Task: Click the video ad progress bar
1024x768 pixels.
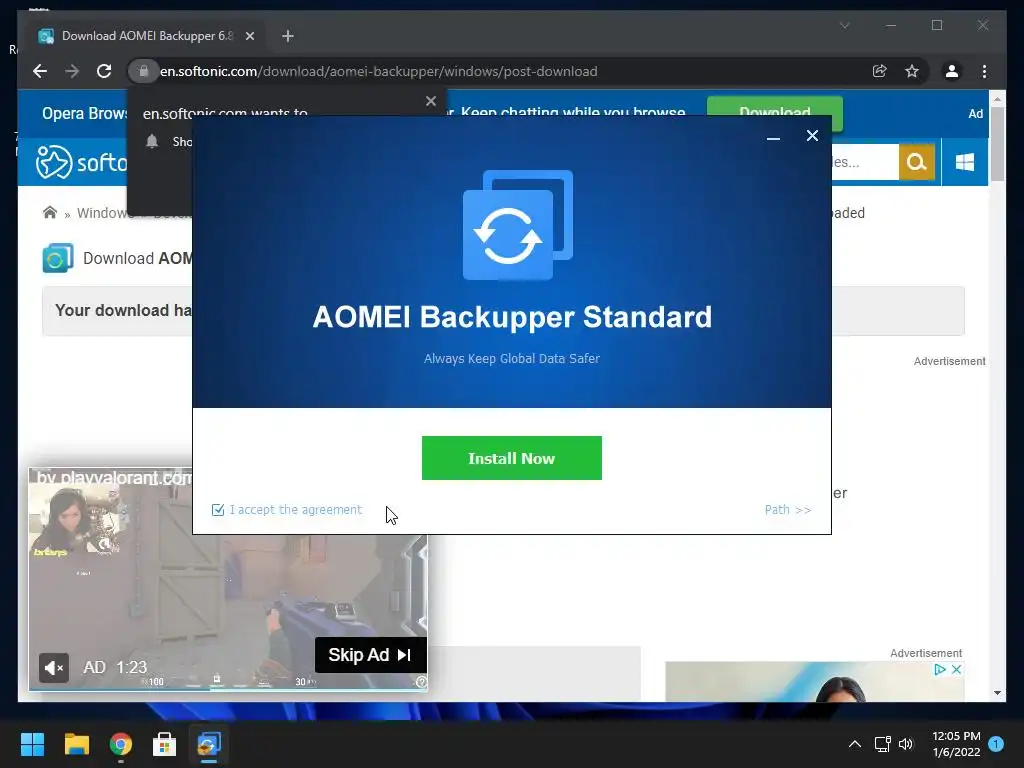Action: [x=227, y=688]
